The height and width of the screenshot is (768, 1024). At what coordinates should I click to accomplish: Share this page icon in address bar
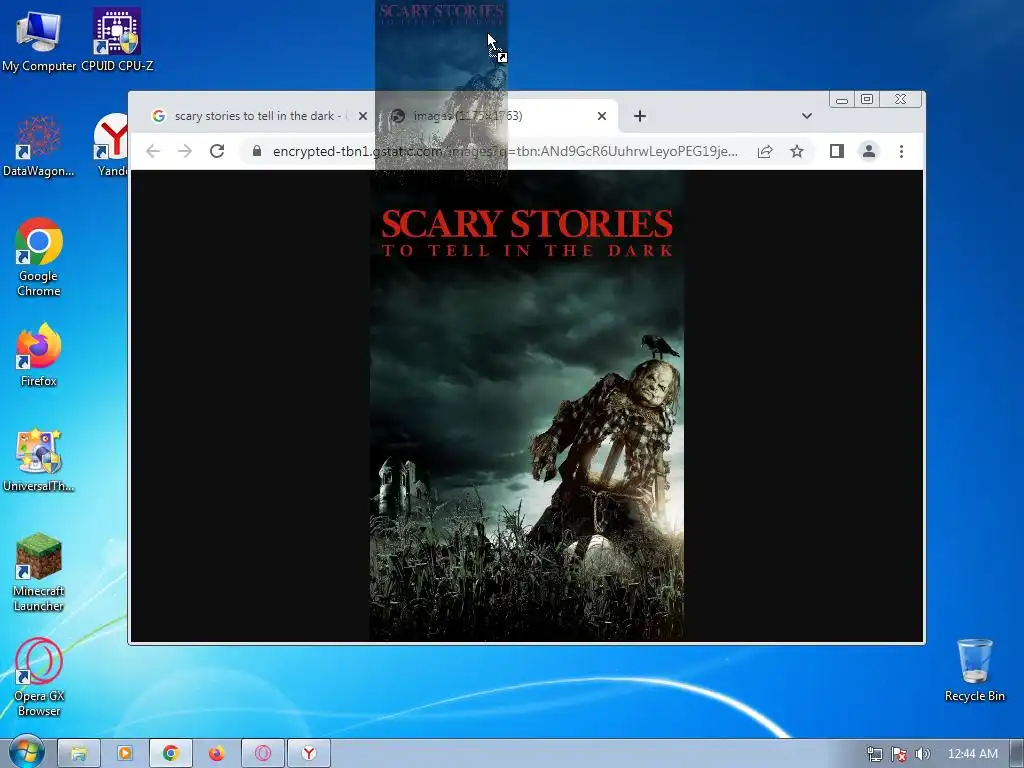tap(765, 152)
